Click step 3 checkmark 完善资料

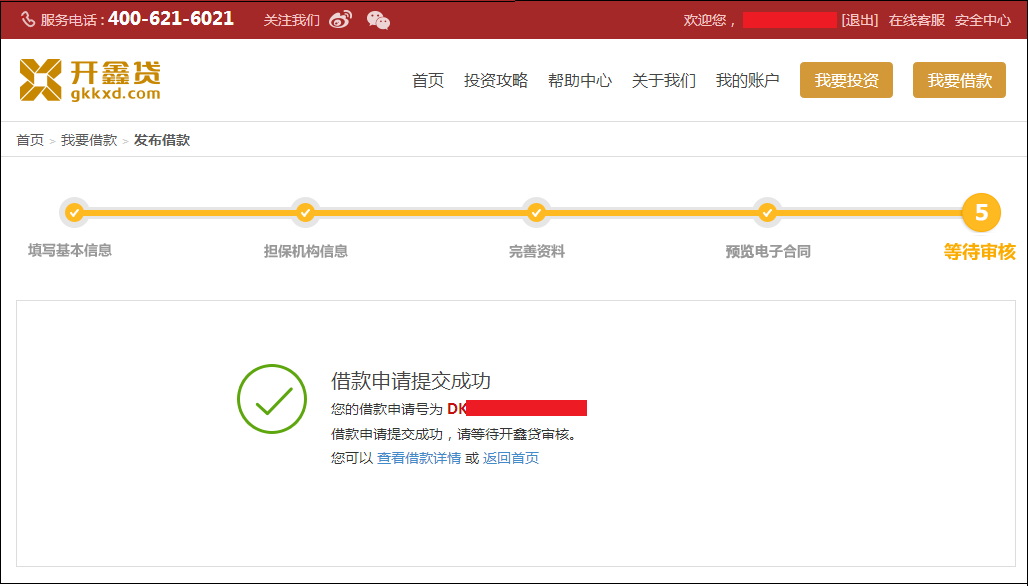point(536,212)
